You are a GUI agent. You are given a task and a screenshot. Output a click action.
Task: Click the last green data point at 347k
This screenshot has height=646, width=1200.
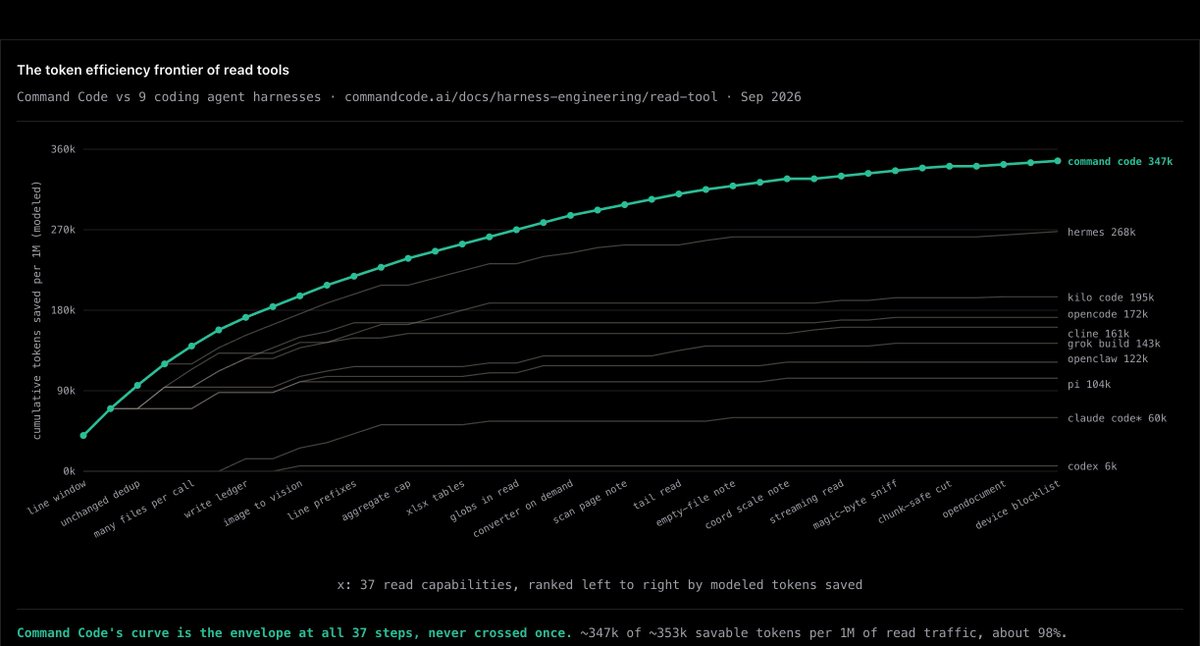click(x=1057, y=160)
